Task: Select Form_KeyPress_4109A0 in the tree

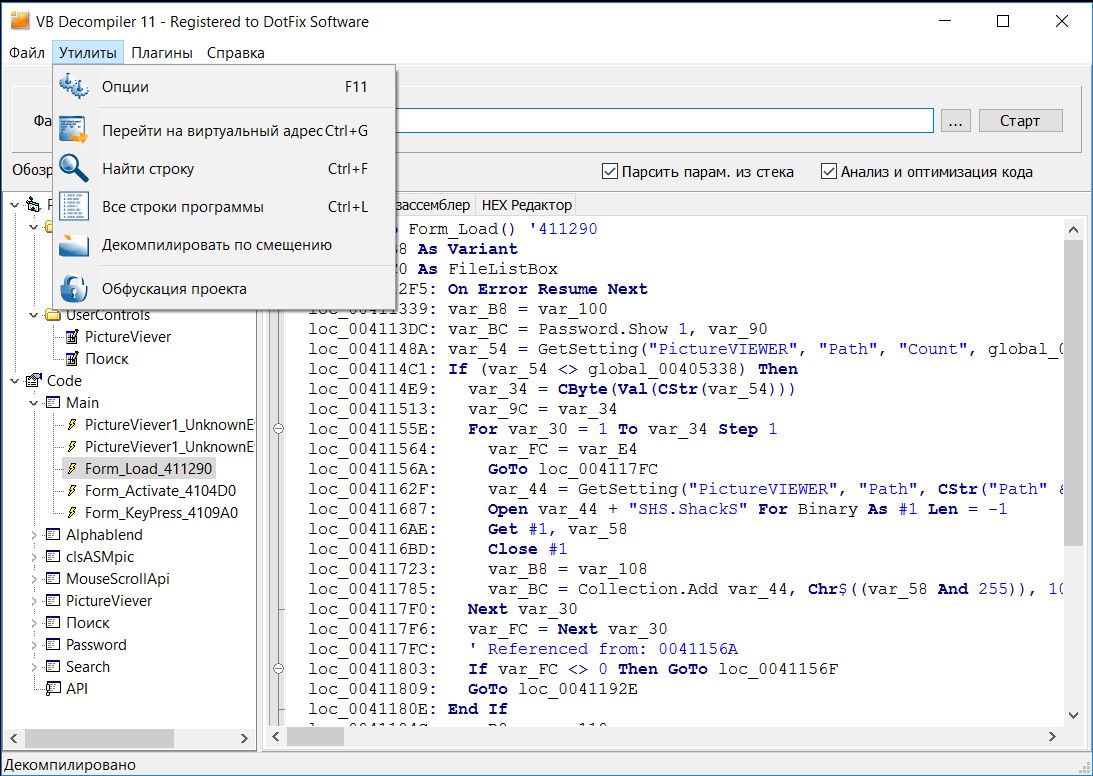Action: [x=160, y=513]
